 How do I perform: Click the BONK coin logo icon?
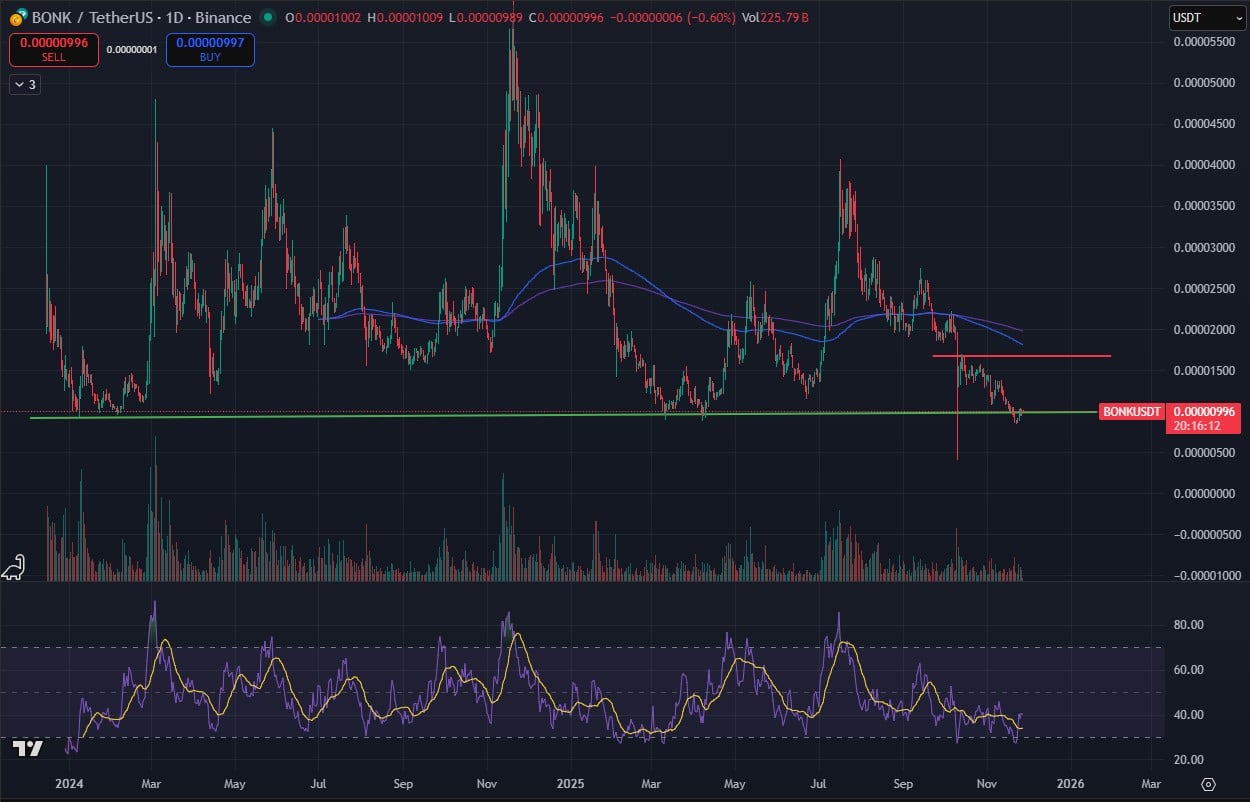click(17, 17)
